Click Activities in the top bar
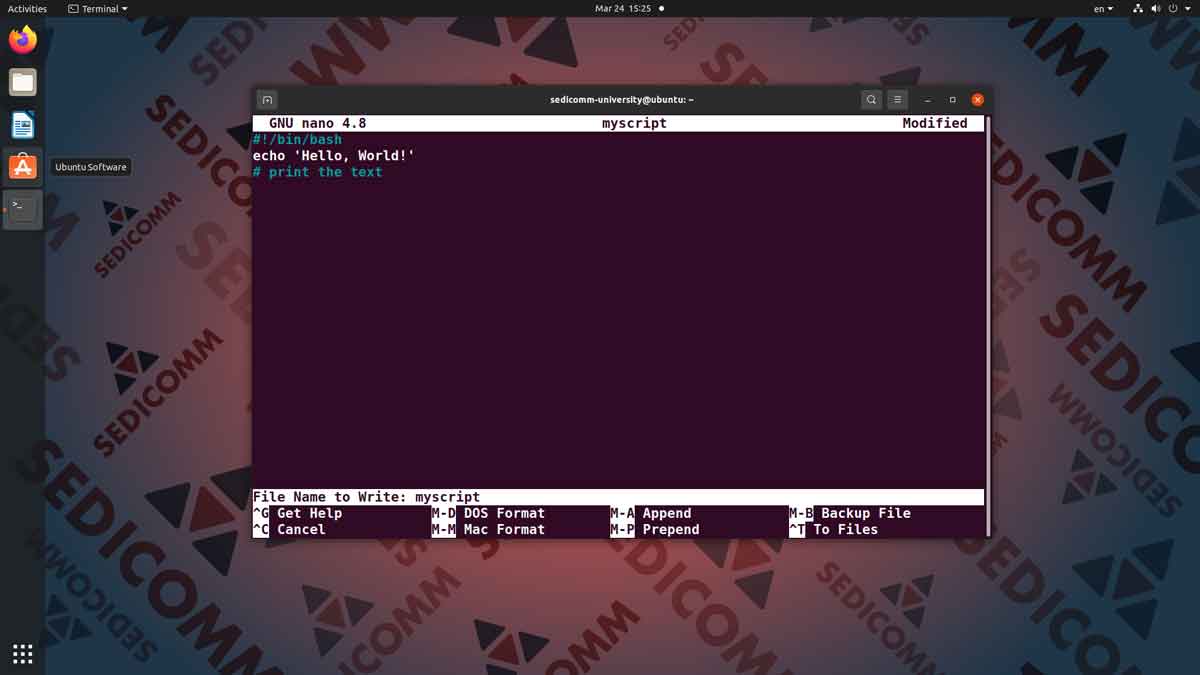The image size is (1200, 675). point(26,8)
